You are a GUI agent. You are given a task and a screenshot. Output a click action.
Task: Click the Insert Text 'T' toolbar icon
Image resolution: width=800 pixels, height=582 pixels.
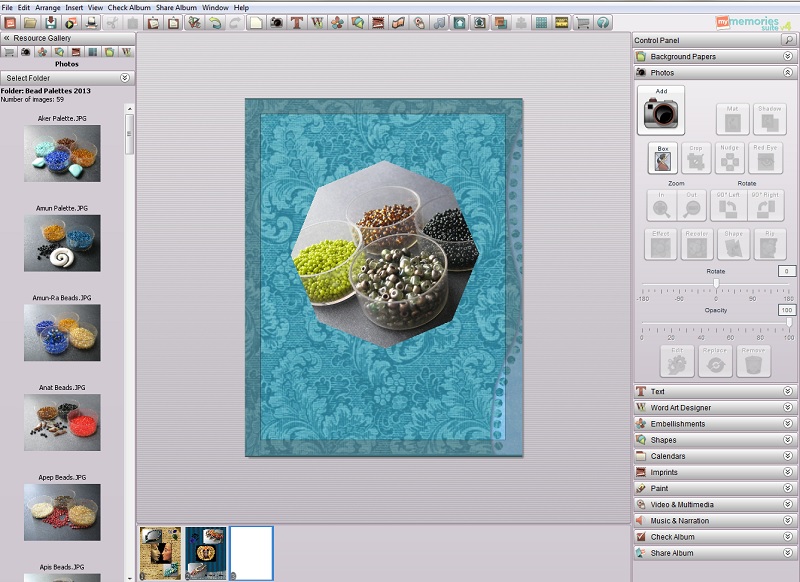click(296, 22)
